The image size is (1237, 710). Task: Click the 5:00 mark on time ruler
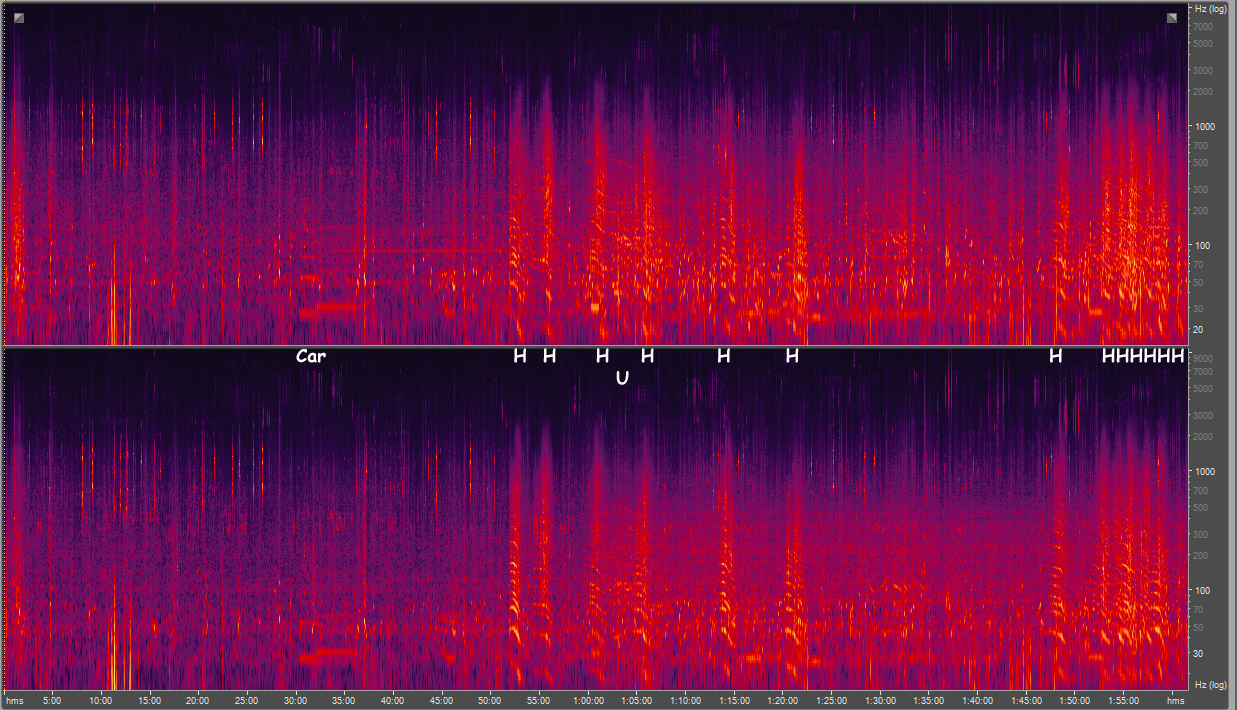pos(53,700)
